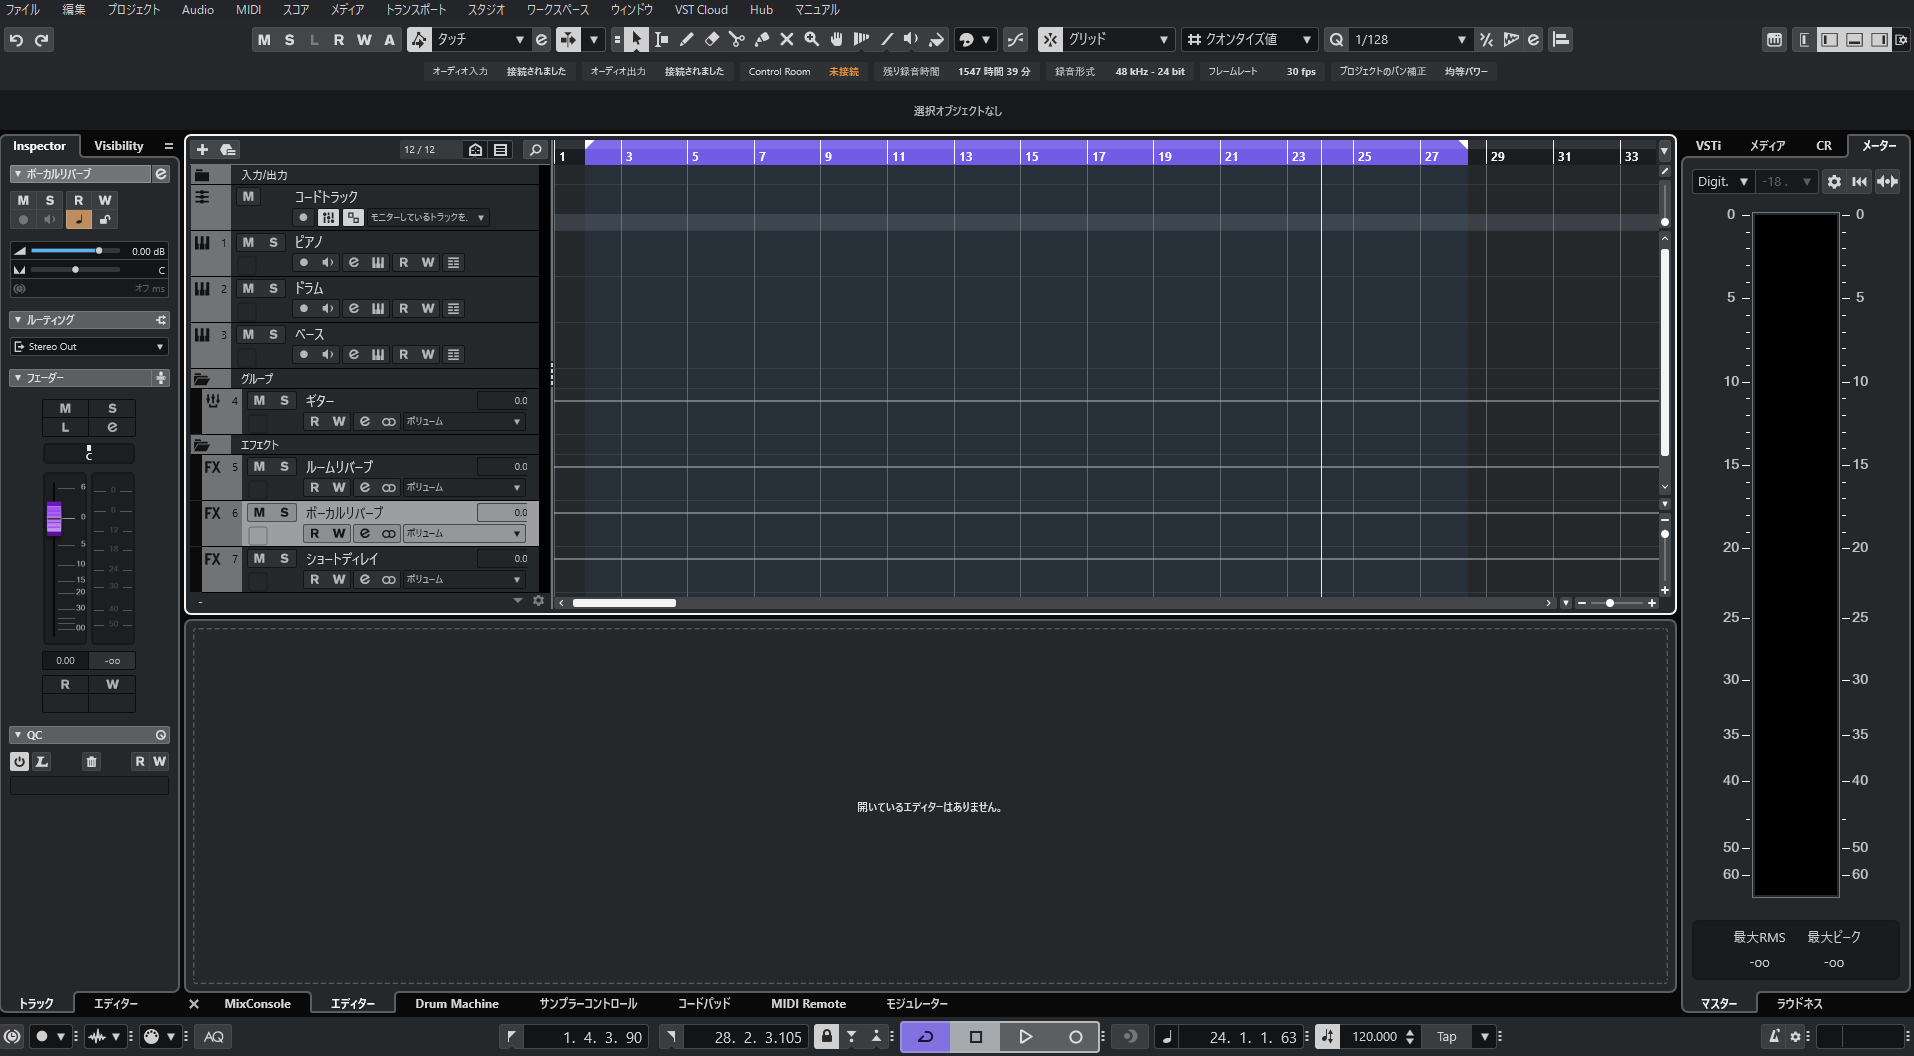
Task: Adjust the purple inspector volume fader
Action: (54, 518)
